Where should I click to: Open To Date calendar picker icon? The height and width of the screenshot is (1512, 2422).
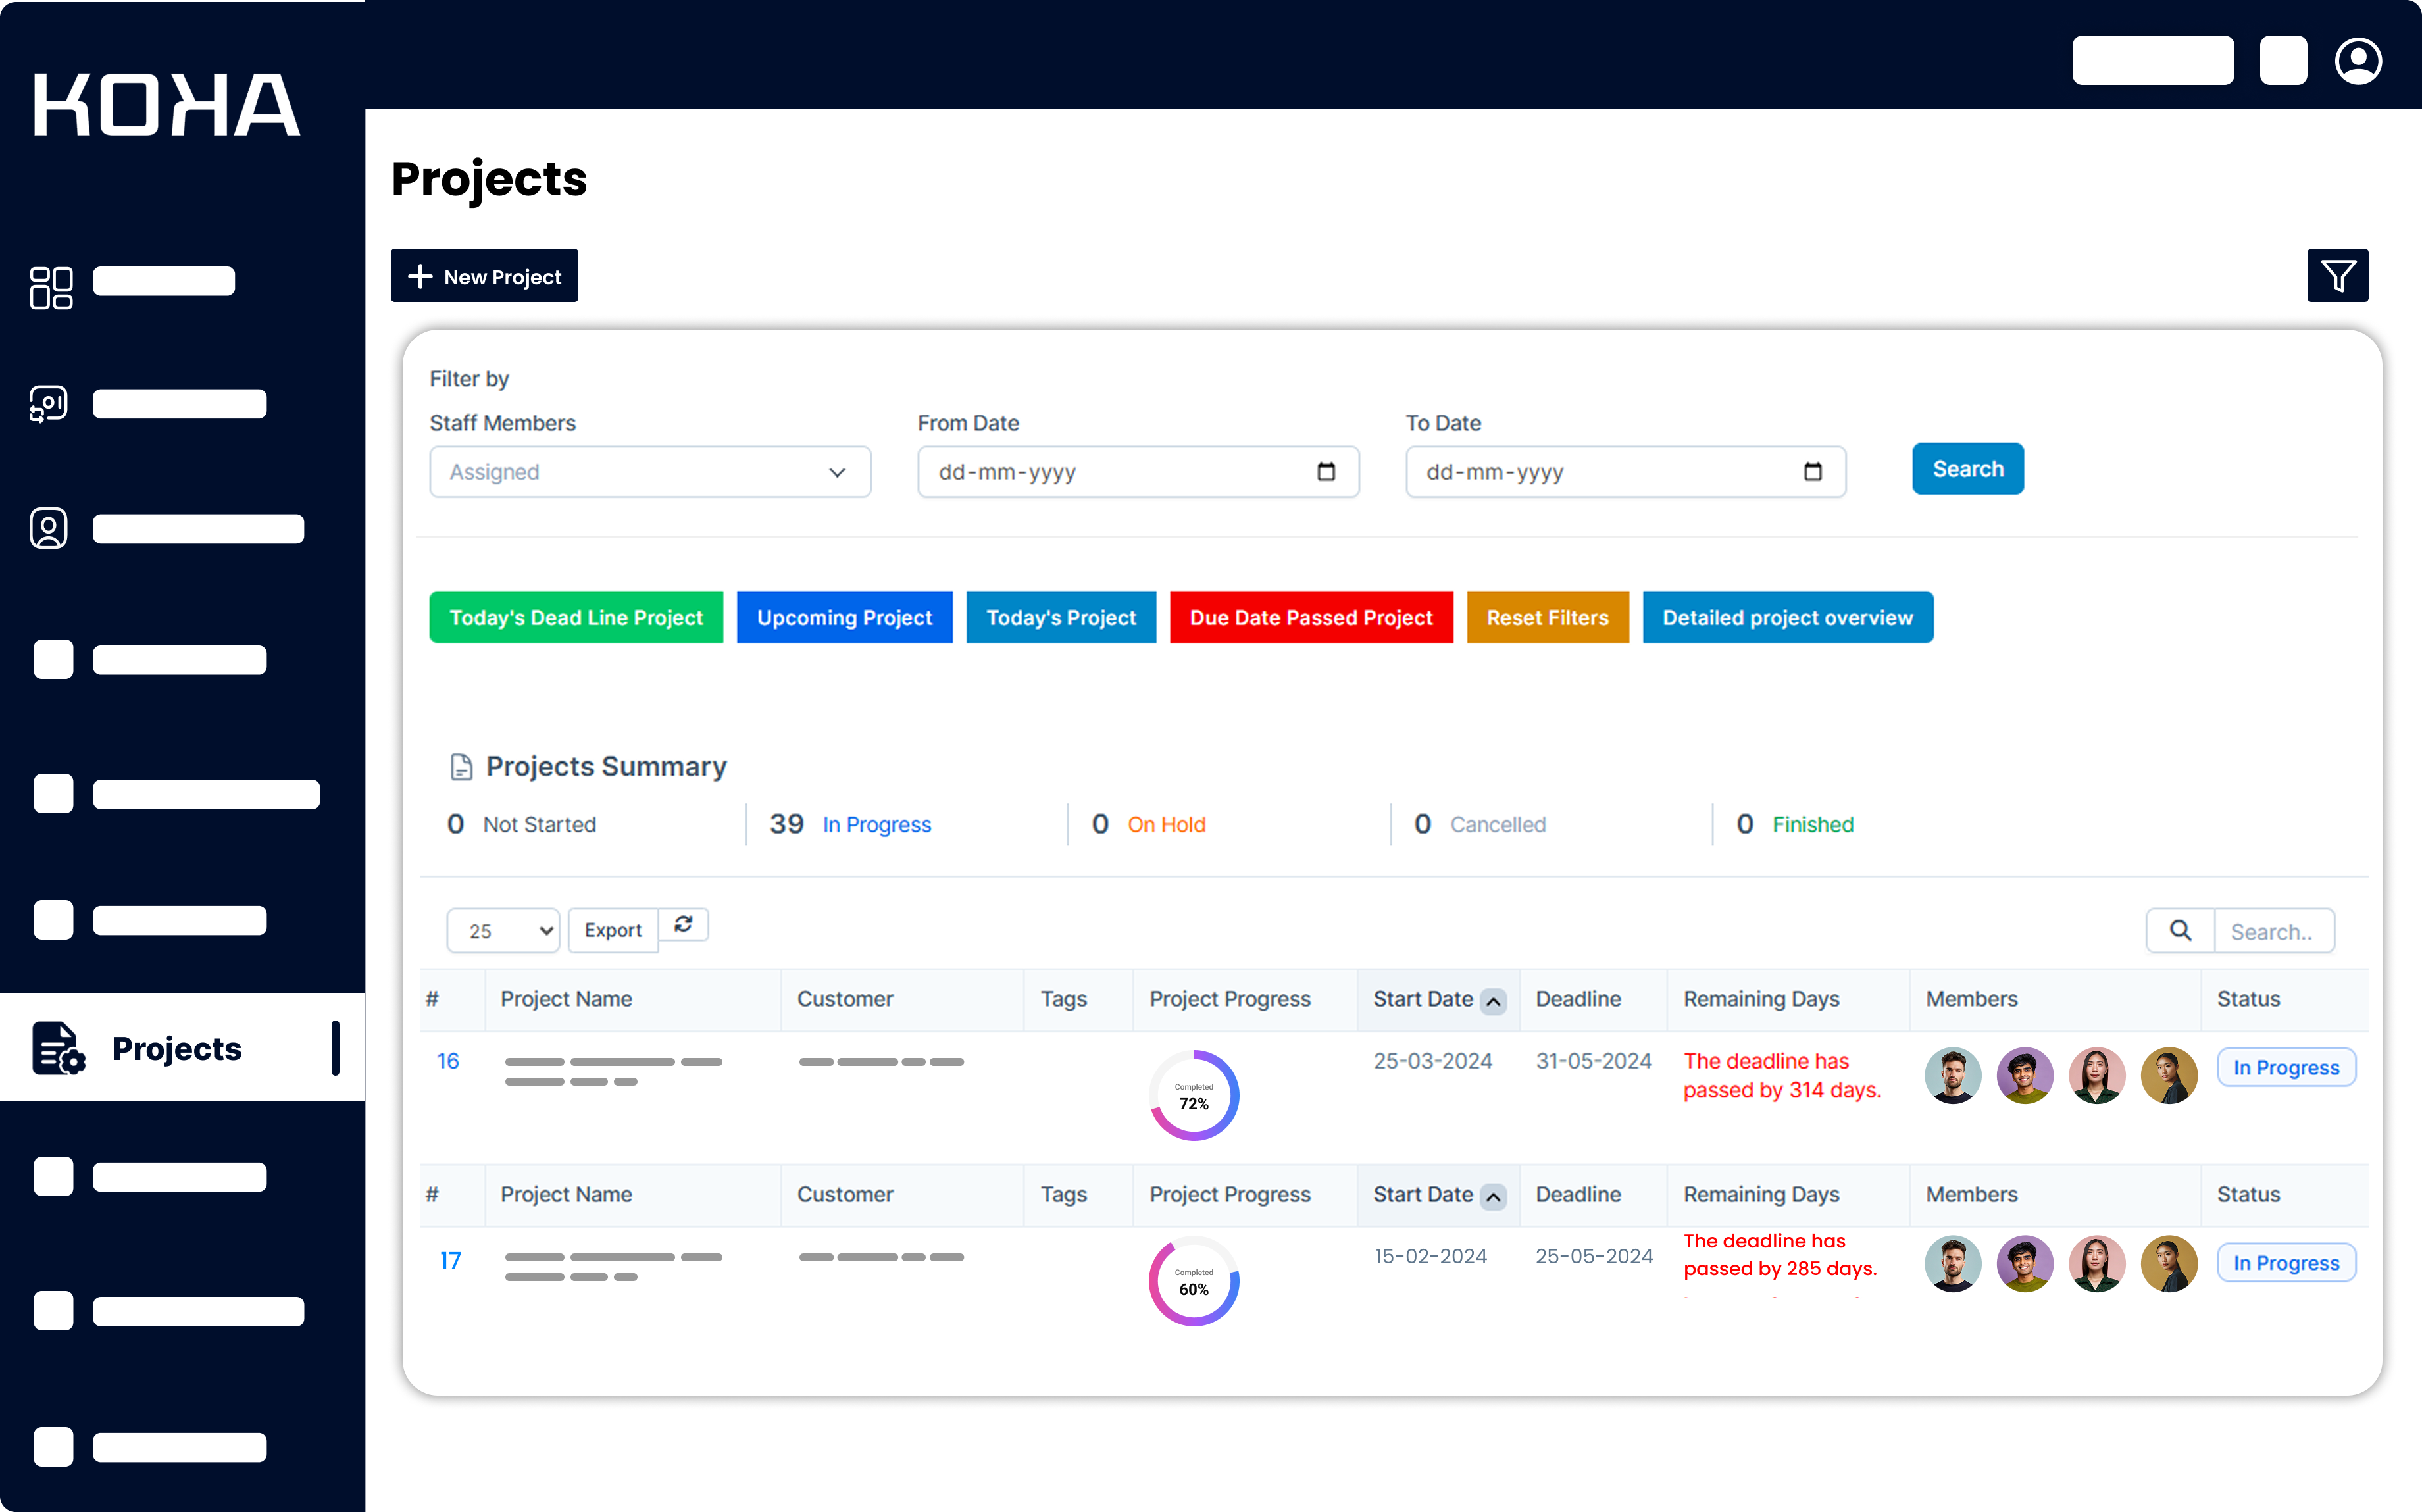[x=1812, y=472]
